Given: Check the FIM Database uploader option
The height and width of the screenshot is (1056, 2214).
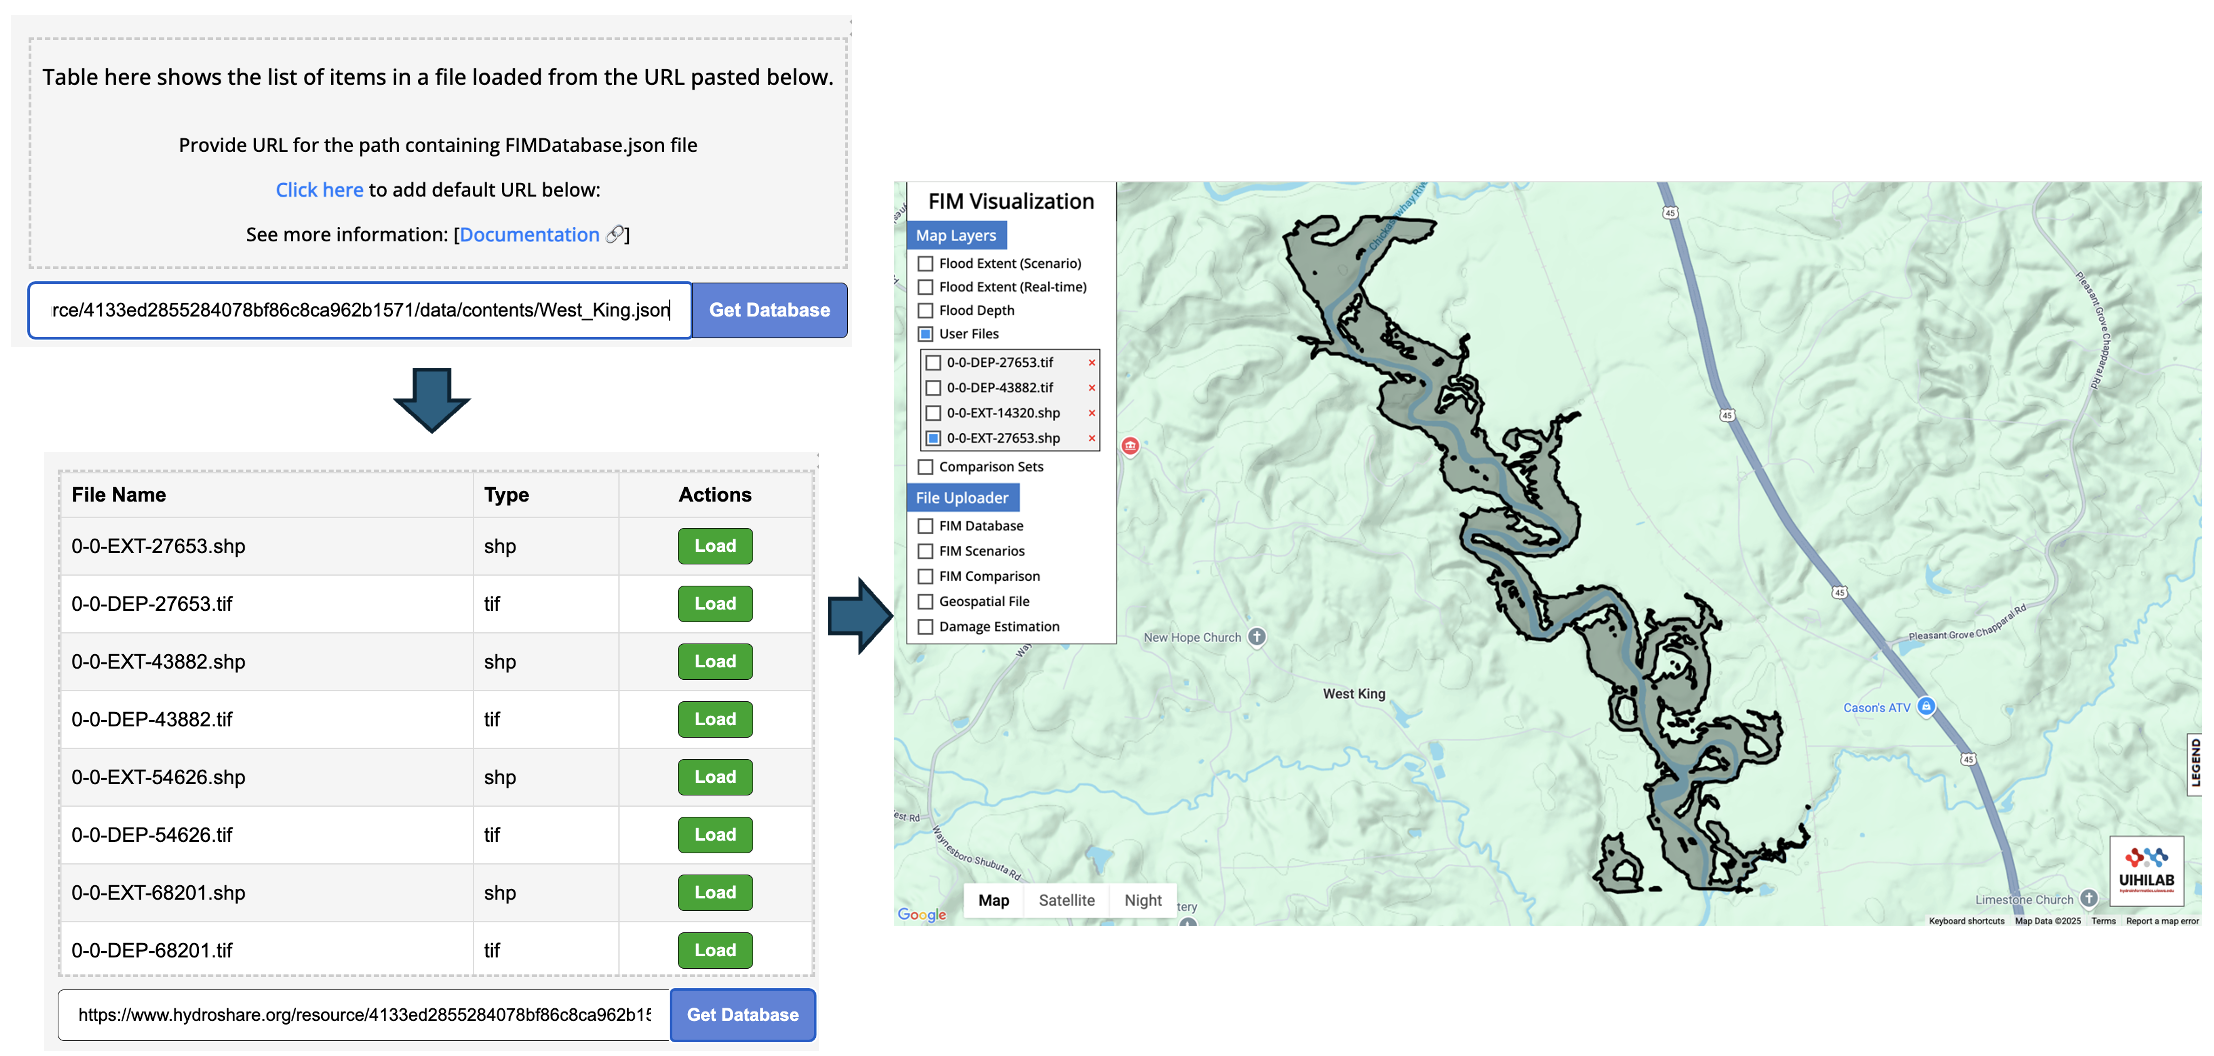Looking at the screenshot, I should (x=924, y=525).
